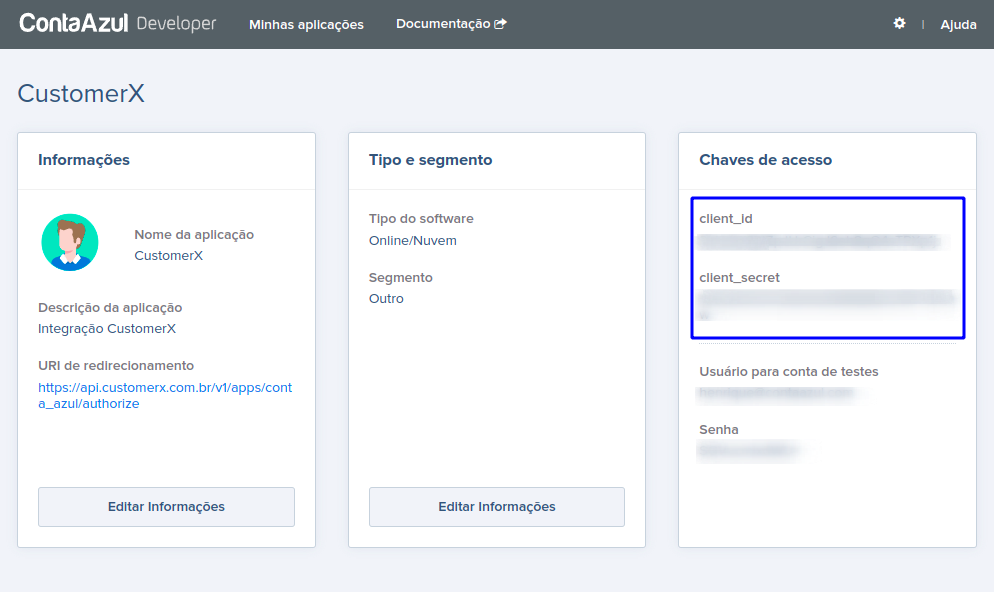
Task: Click the Tipo do software label
Action: [421, 219]
